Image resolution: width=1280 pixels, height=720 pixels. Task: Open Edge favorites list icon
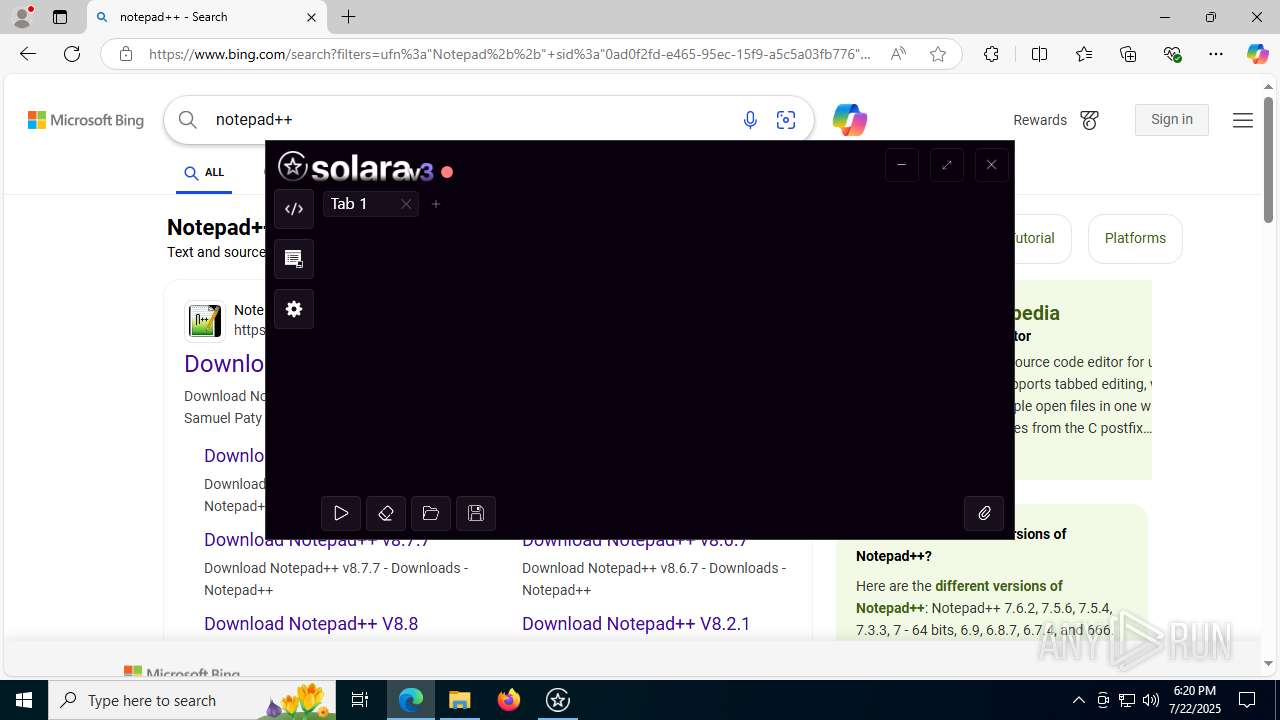tap(1084, 54)
